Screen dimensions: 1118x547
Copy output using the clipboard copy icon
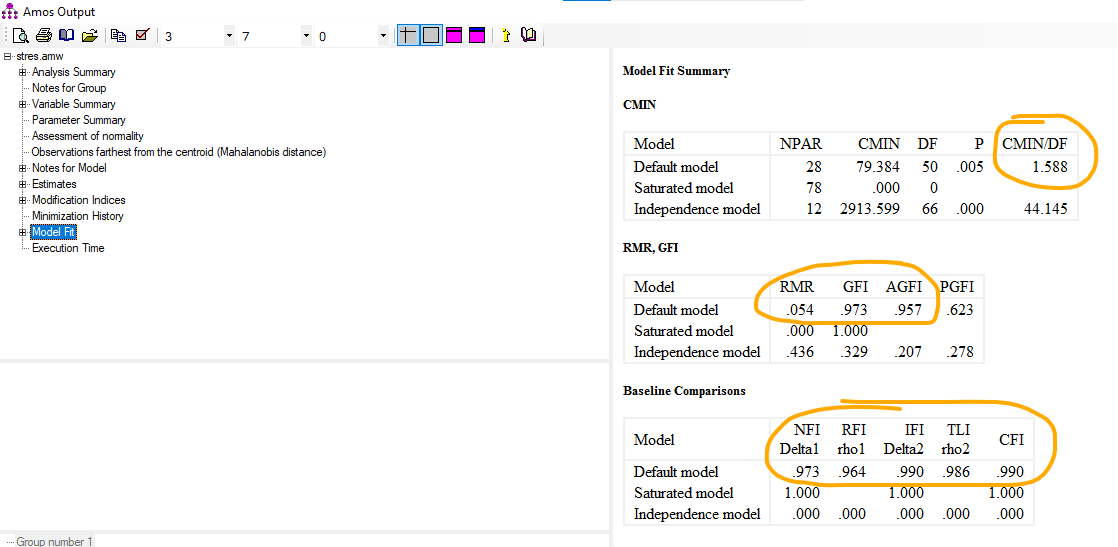tap(119, 36)
